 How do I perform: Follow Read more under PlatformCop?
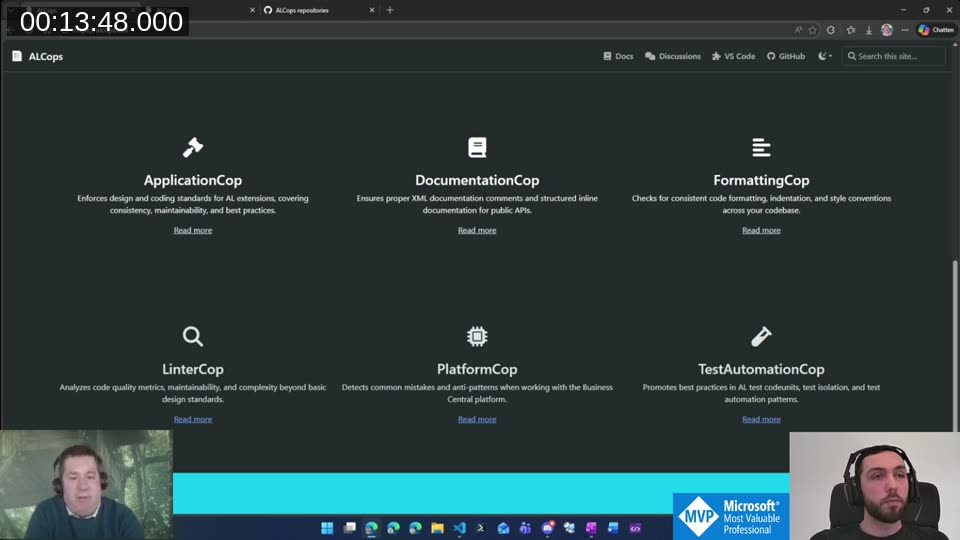(477, 419)
